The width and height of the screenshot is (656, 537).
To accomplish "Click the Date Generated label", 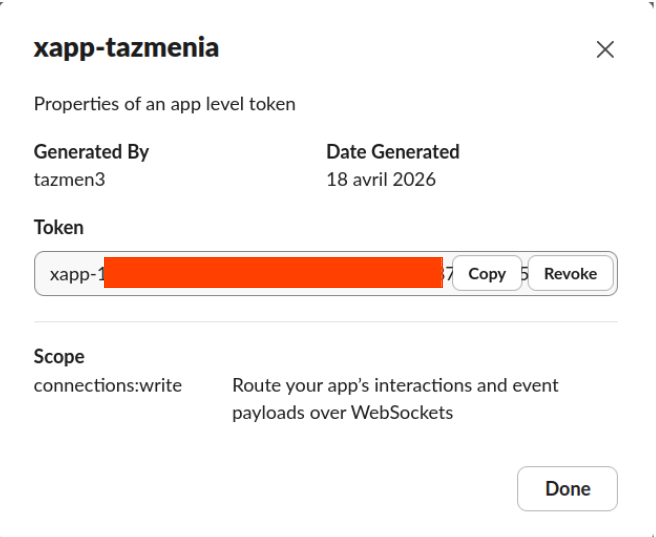I will pos(393,152).
